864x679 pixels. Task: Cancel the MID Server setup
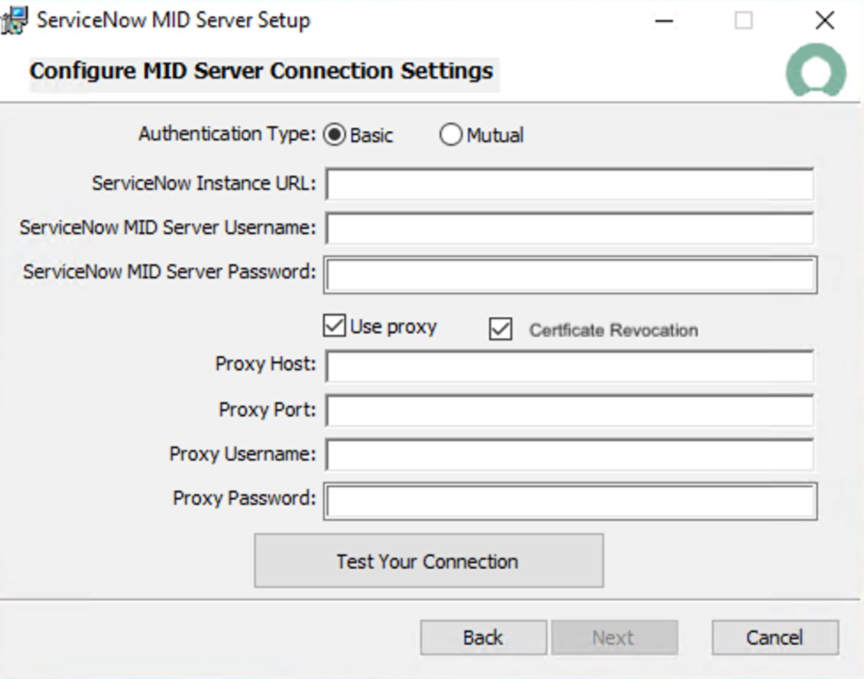[775, 638]
